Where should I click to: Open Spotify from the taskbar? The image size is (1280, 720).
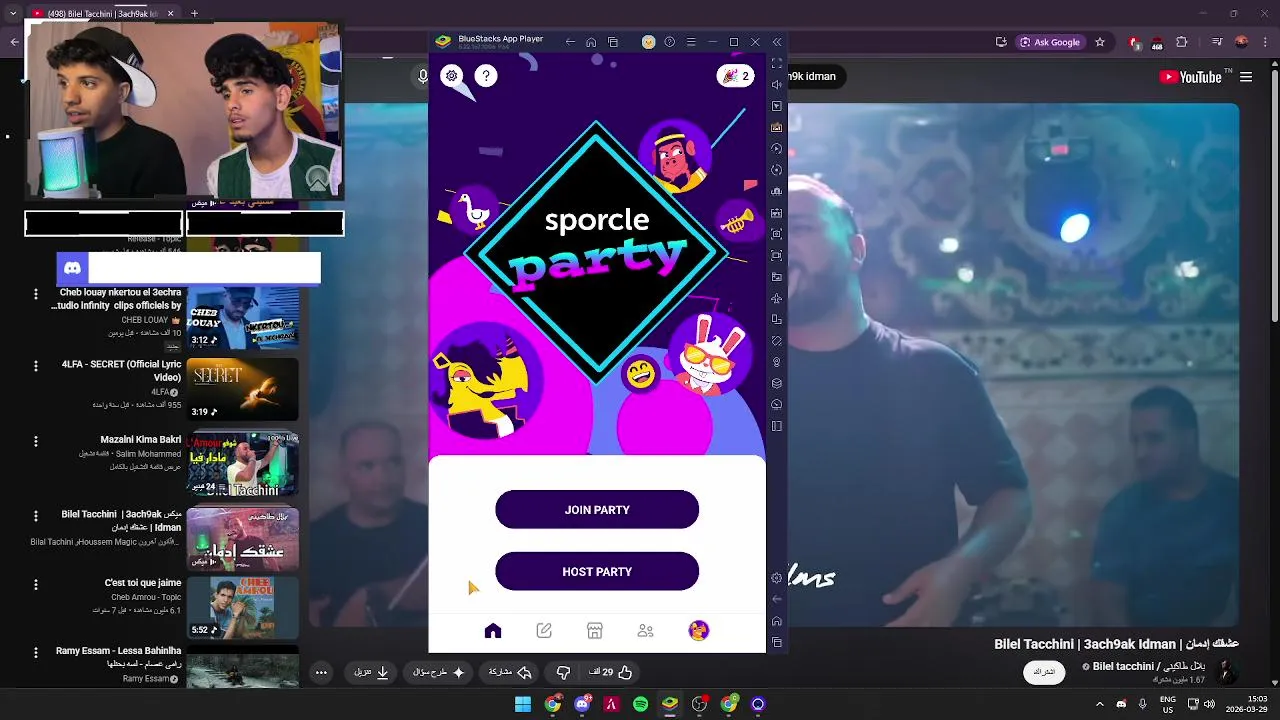click(641, 704)
